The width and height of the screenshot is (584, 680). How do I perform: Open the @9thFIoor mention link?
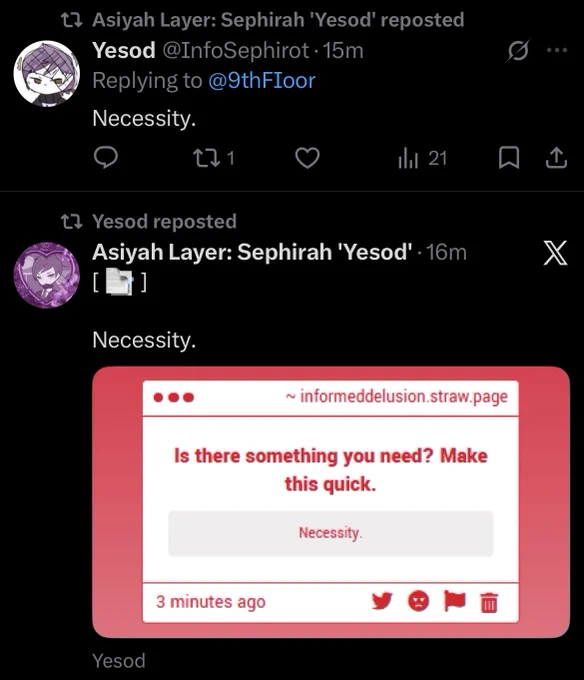click(x=262, y=81)
